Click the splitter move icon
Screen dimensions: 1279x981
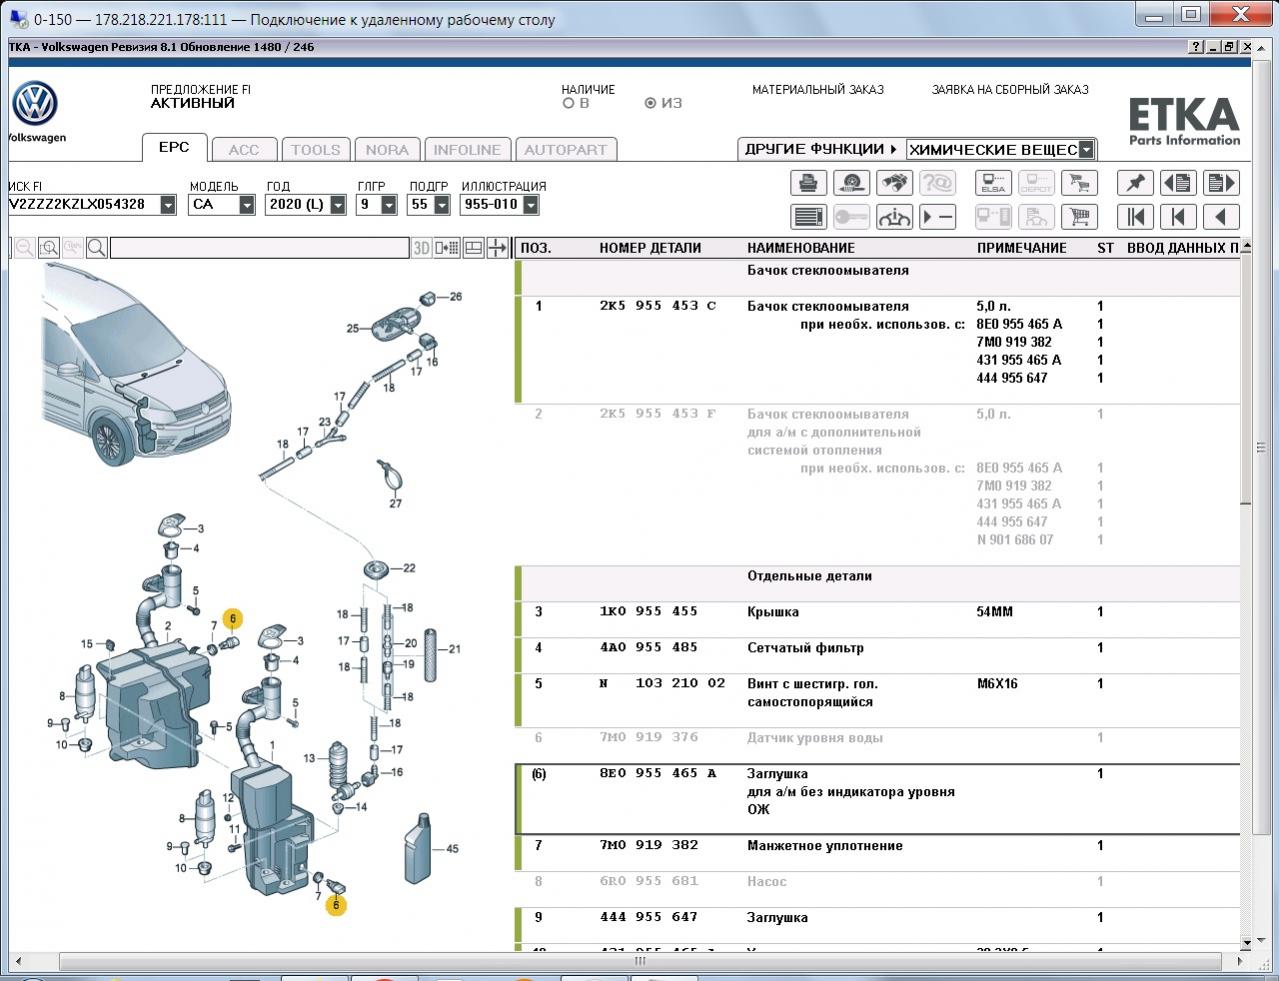[498, 248]
